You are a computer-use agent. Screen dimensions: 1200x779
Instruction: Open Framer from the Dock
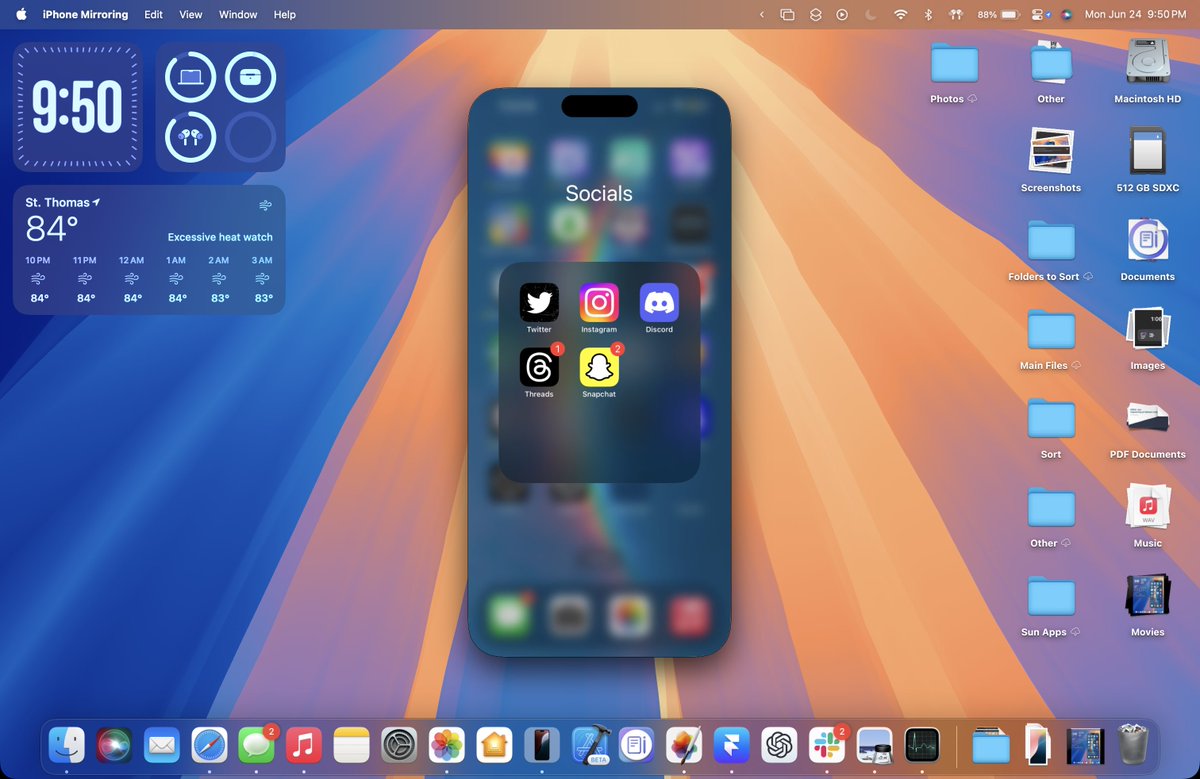click(731, 745)
